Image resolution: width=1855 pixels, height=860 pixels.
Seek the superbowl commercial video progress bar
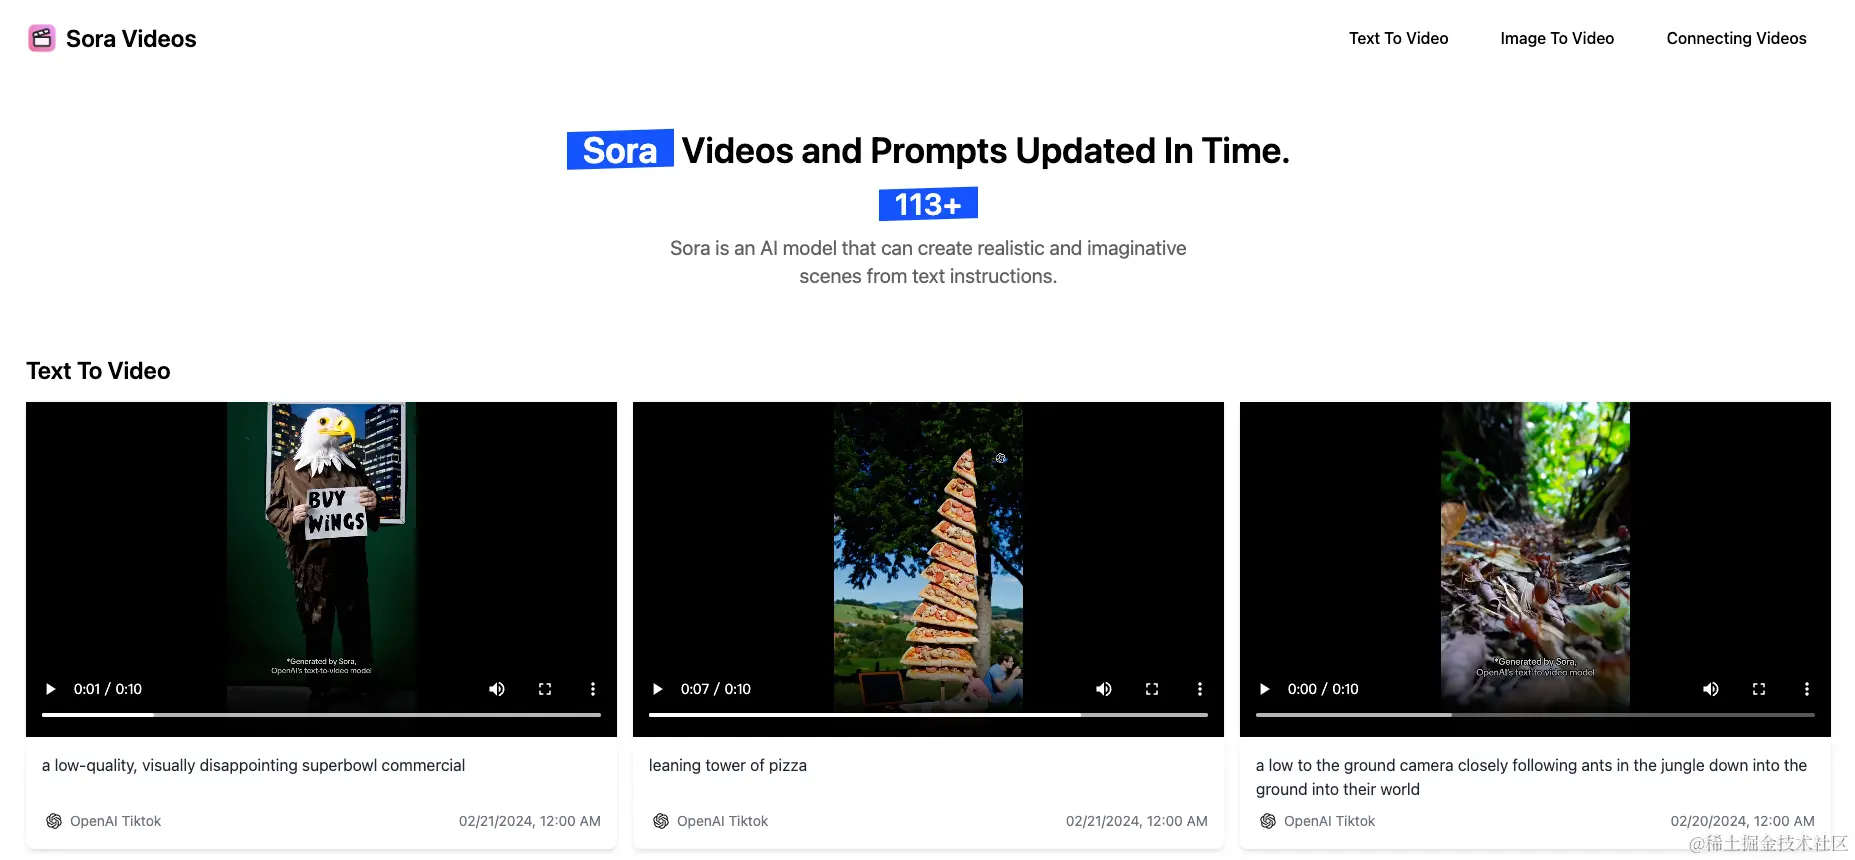[x=321, y=715]
